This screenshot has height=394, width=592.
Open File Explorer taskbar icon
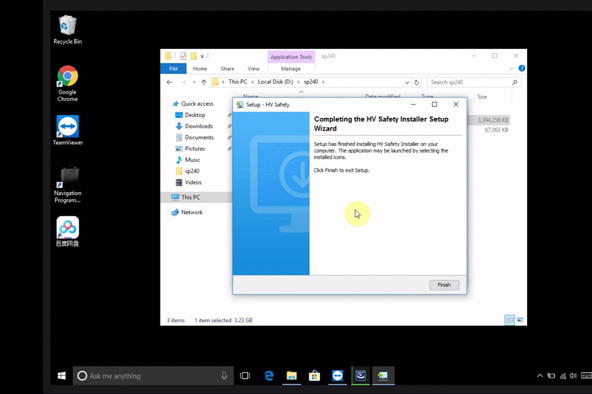[291, 376]
